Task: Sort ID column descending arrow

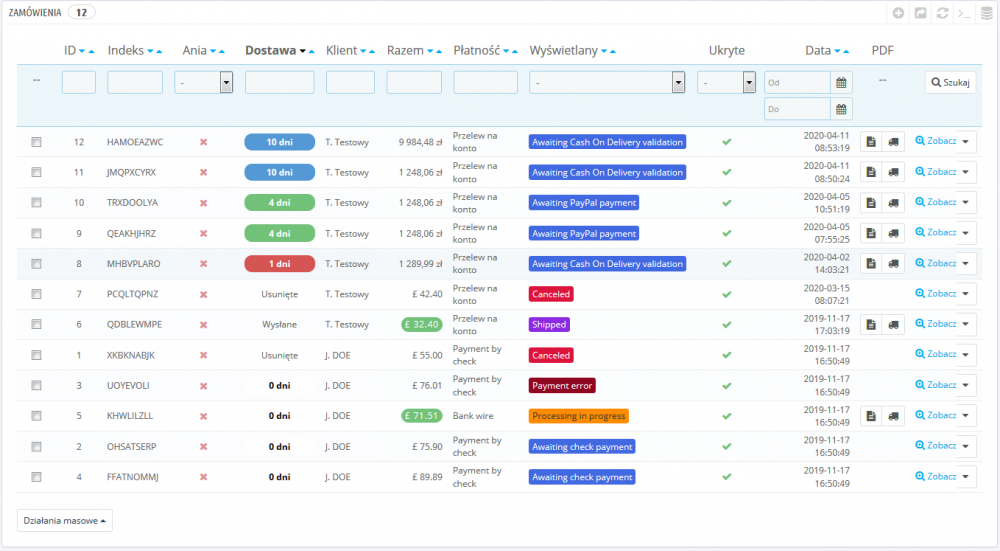Action: [82, 51]
